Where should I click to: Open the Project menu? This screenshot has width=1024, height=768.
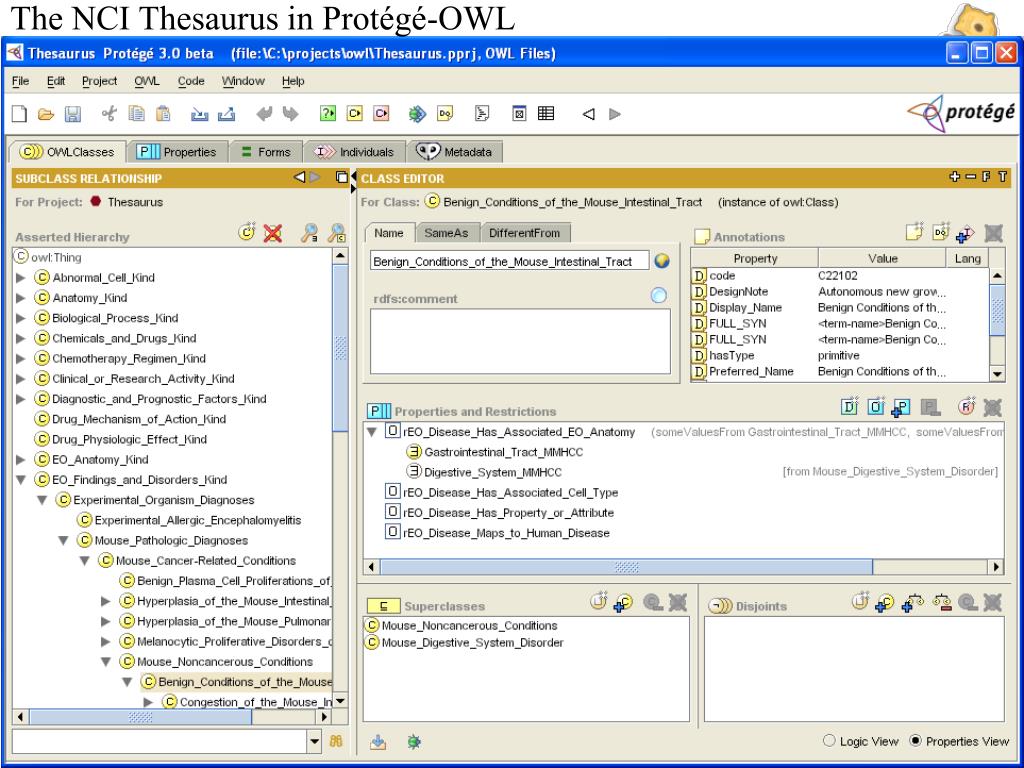pyautogui.click(x=99, y=81)
